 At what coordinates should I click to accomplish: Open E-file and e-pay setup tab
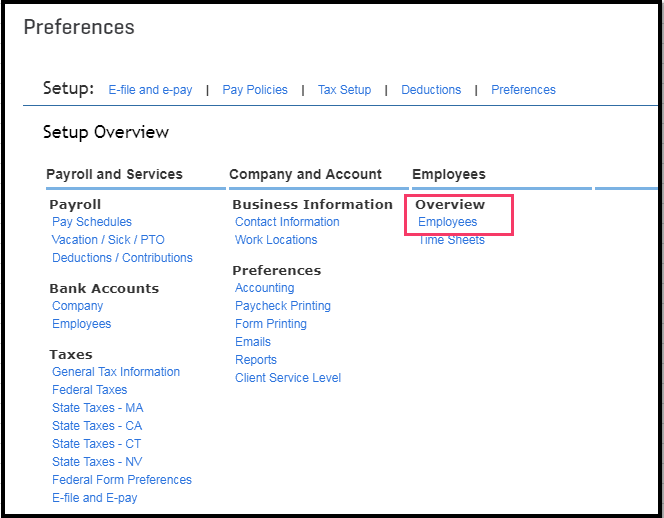[150, 90]
